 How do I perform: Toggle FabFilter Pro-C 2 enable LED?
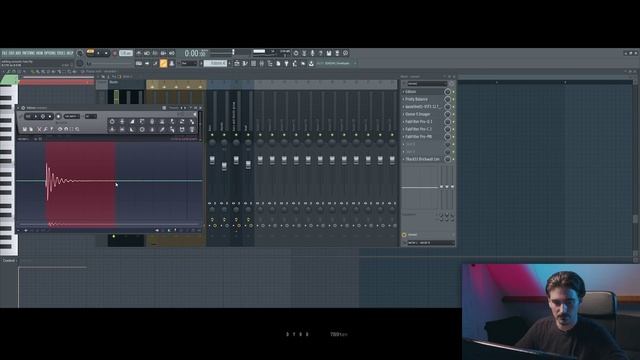(x=453, y=129)
